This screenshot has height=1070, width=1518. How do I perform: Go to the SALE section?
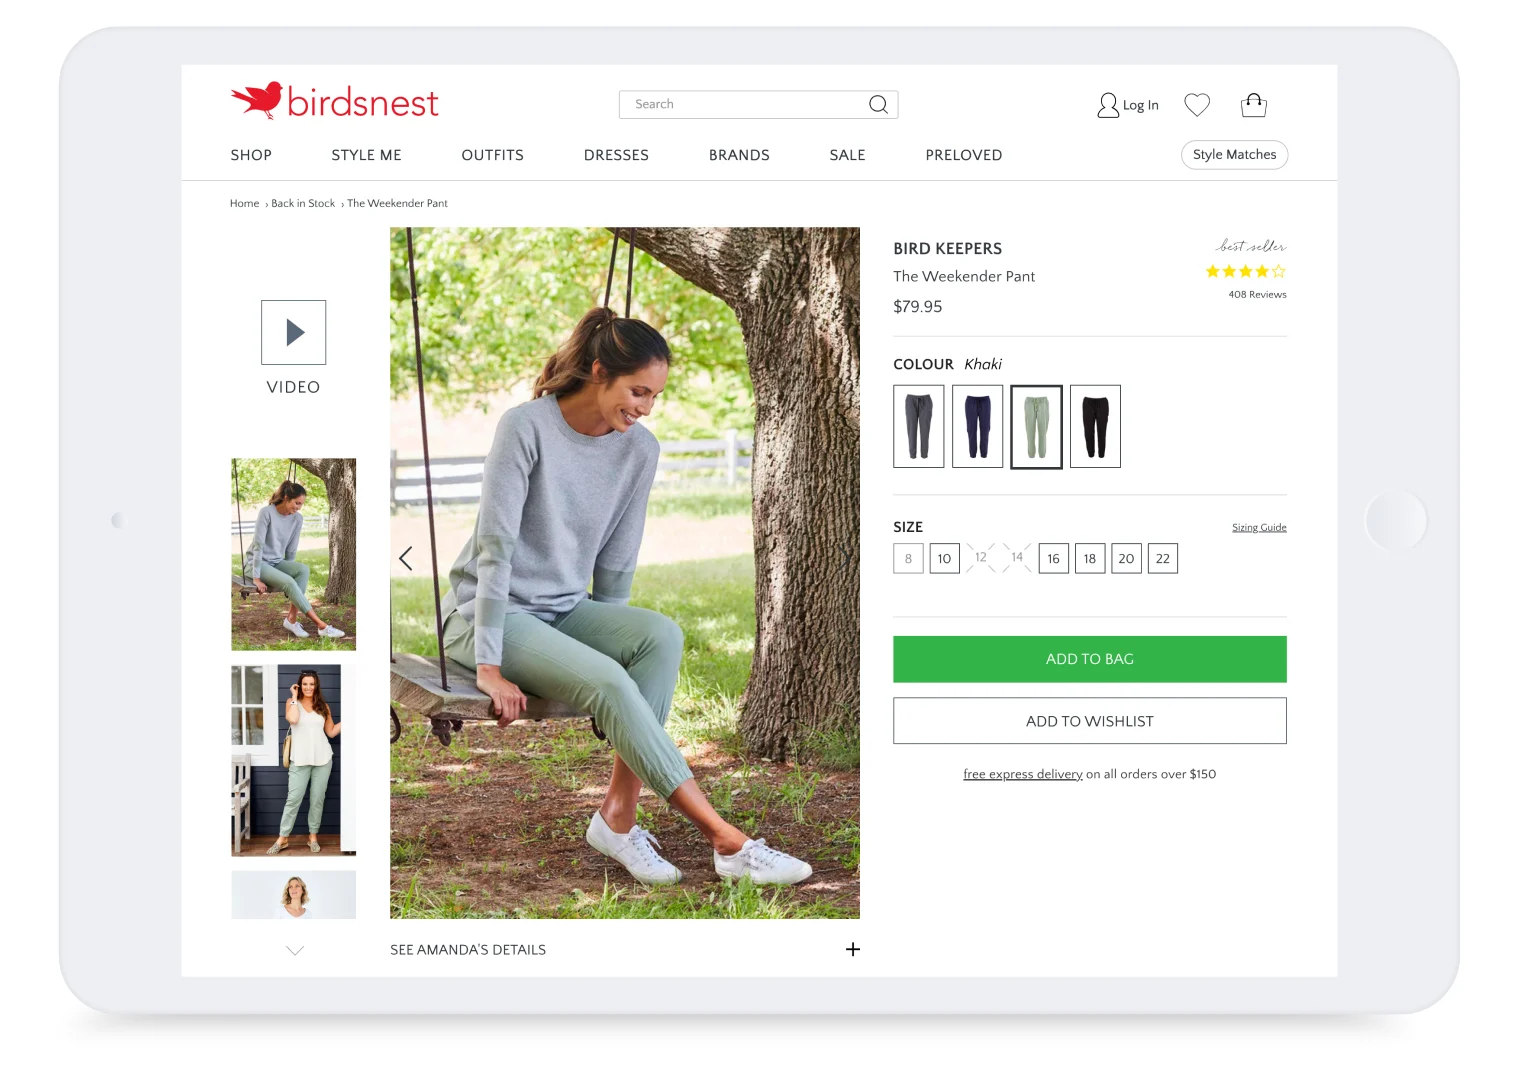point(847,155)
